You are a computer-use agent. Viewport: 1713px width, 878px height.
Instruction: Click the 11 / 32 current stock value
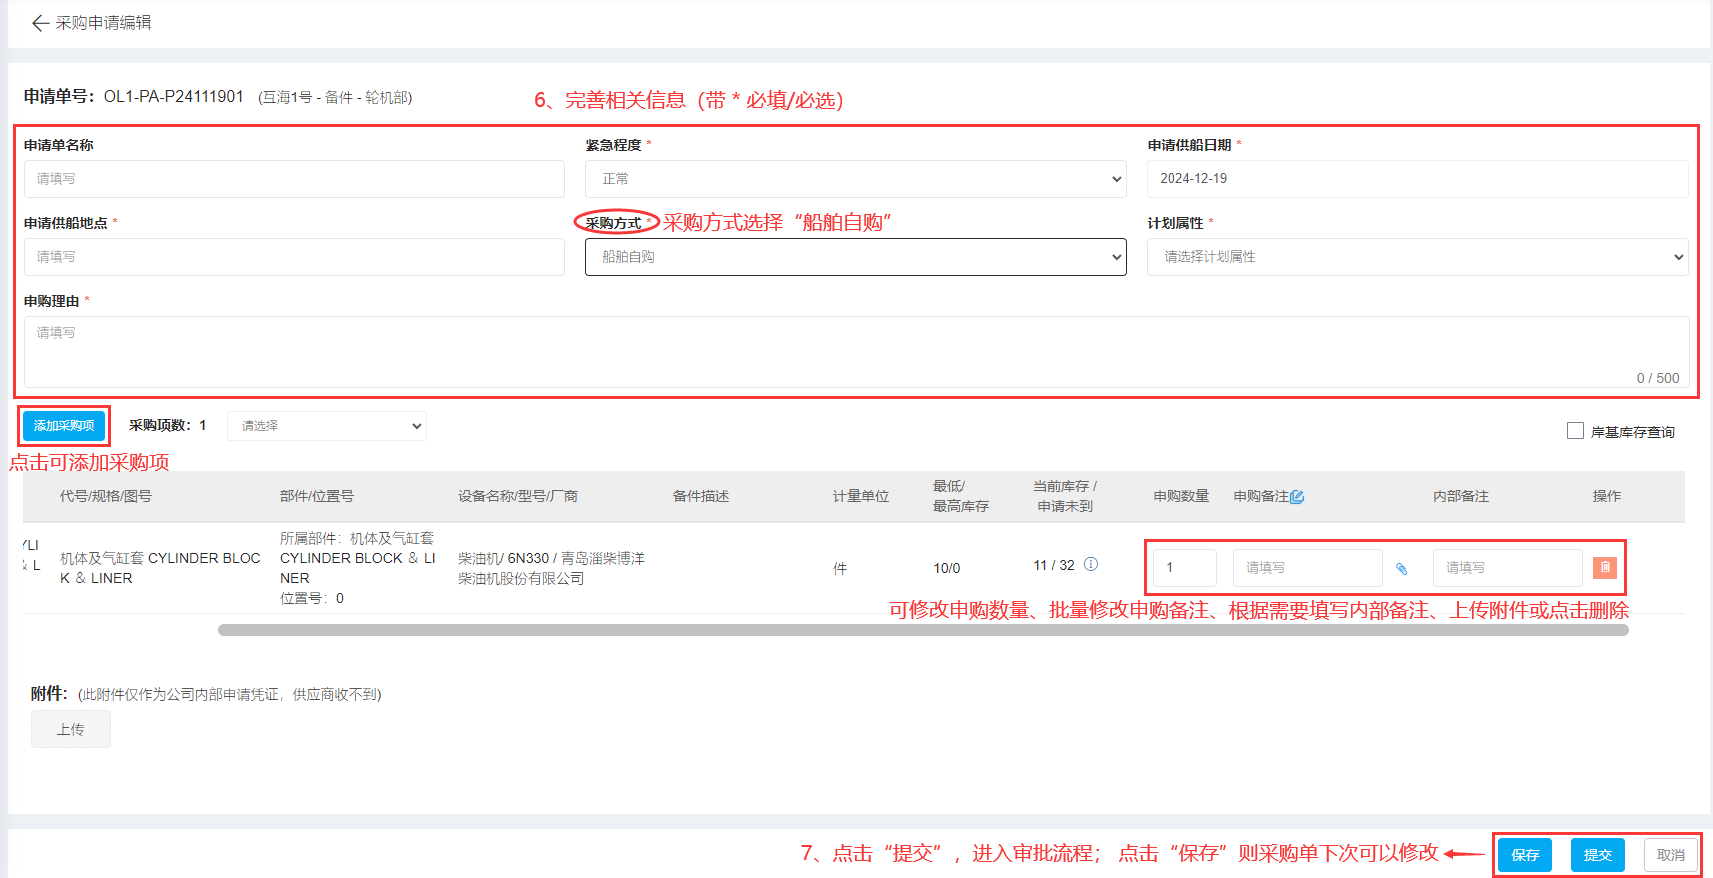pos(1054,565)
